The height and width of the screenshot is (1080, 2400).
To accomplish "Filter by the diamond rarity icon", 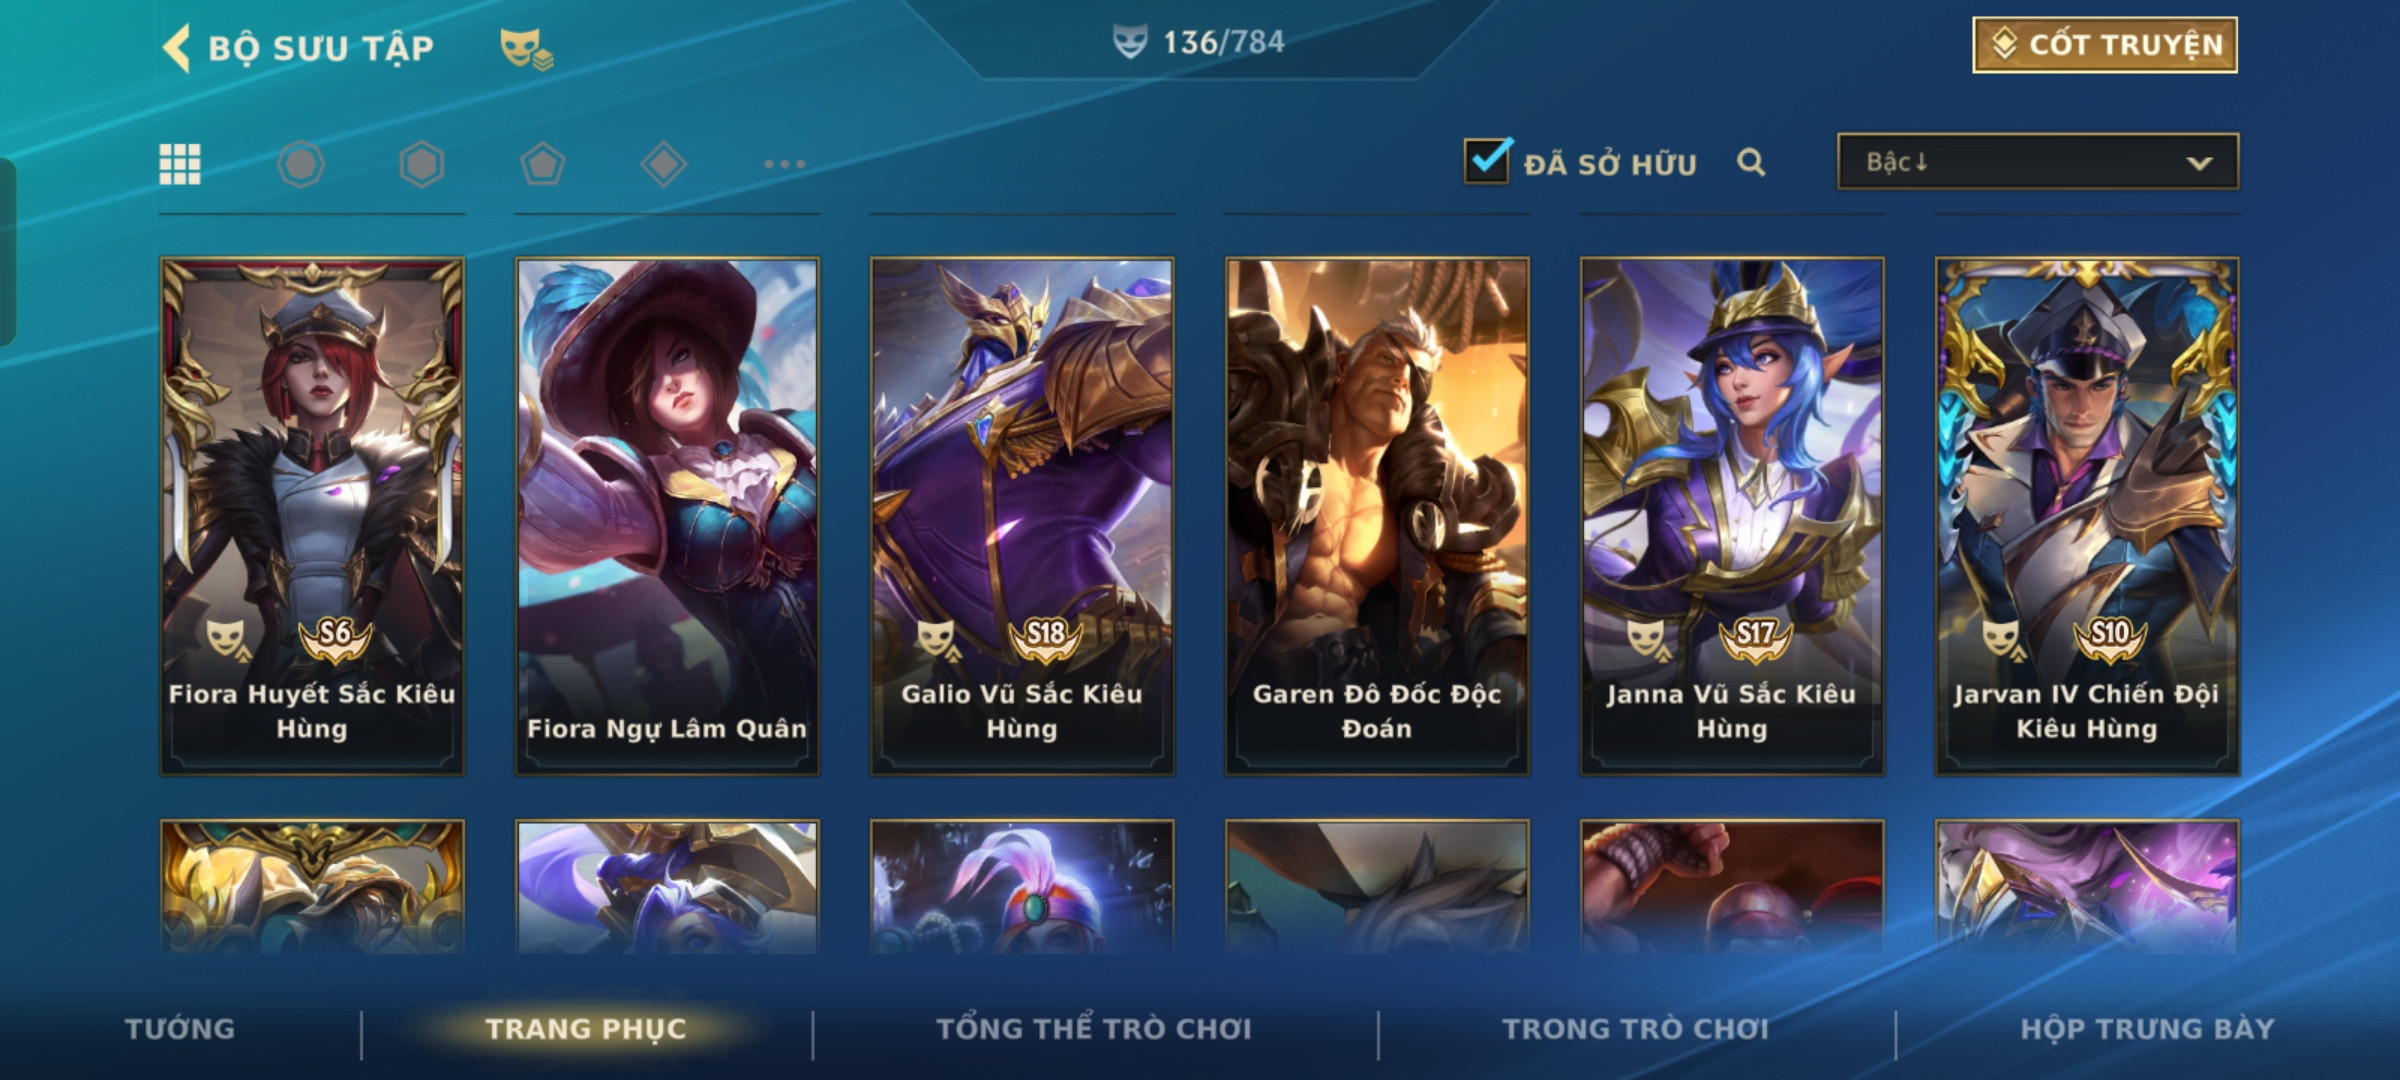I will 664,164.
